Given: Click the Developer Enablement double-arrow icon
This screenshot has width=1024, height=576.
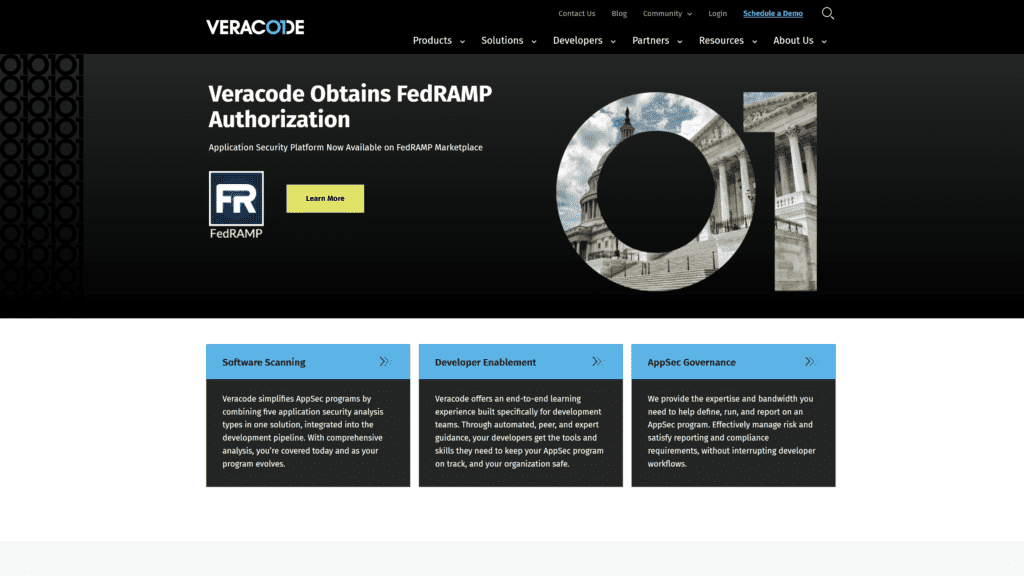Looking at the screenshot, I should click(x=598, y=361).
